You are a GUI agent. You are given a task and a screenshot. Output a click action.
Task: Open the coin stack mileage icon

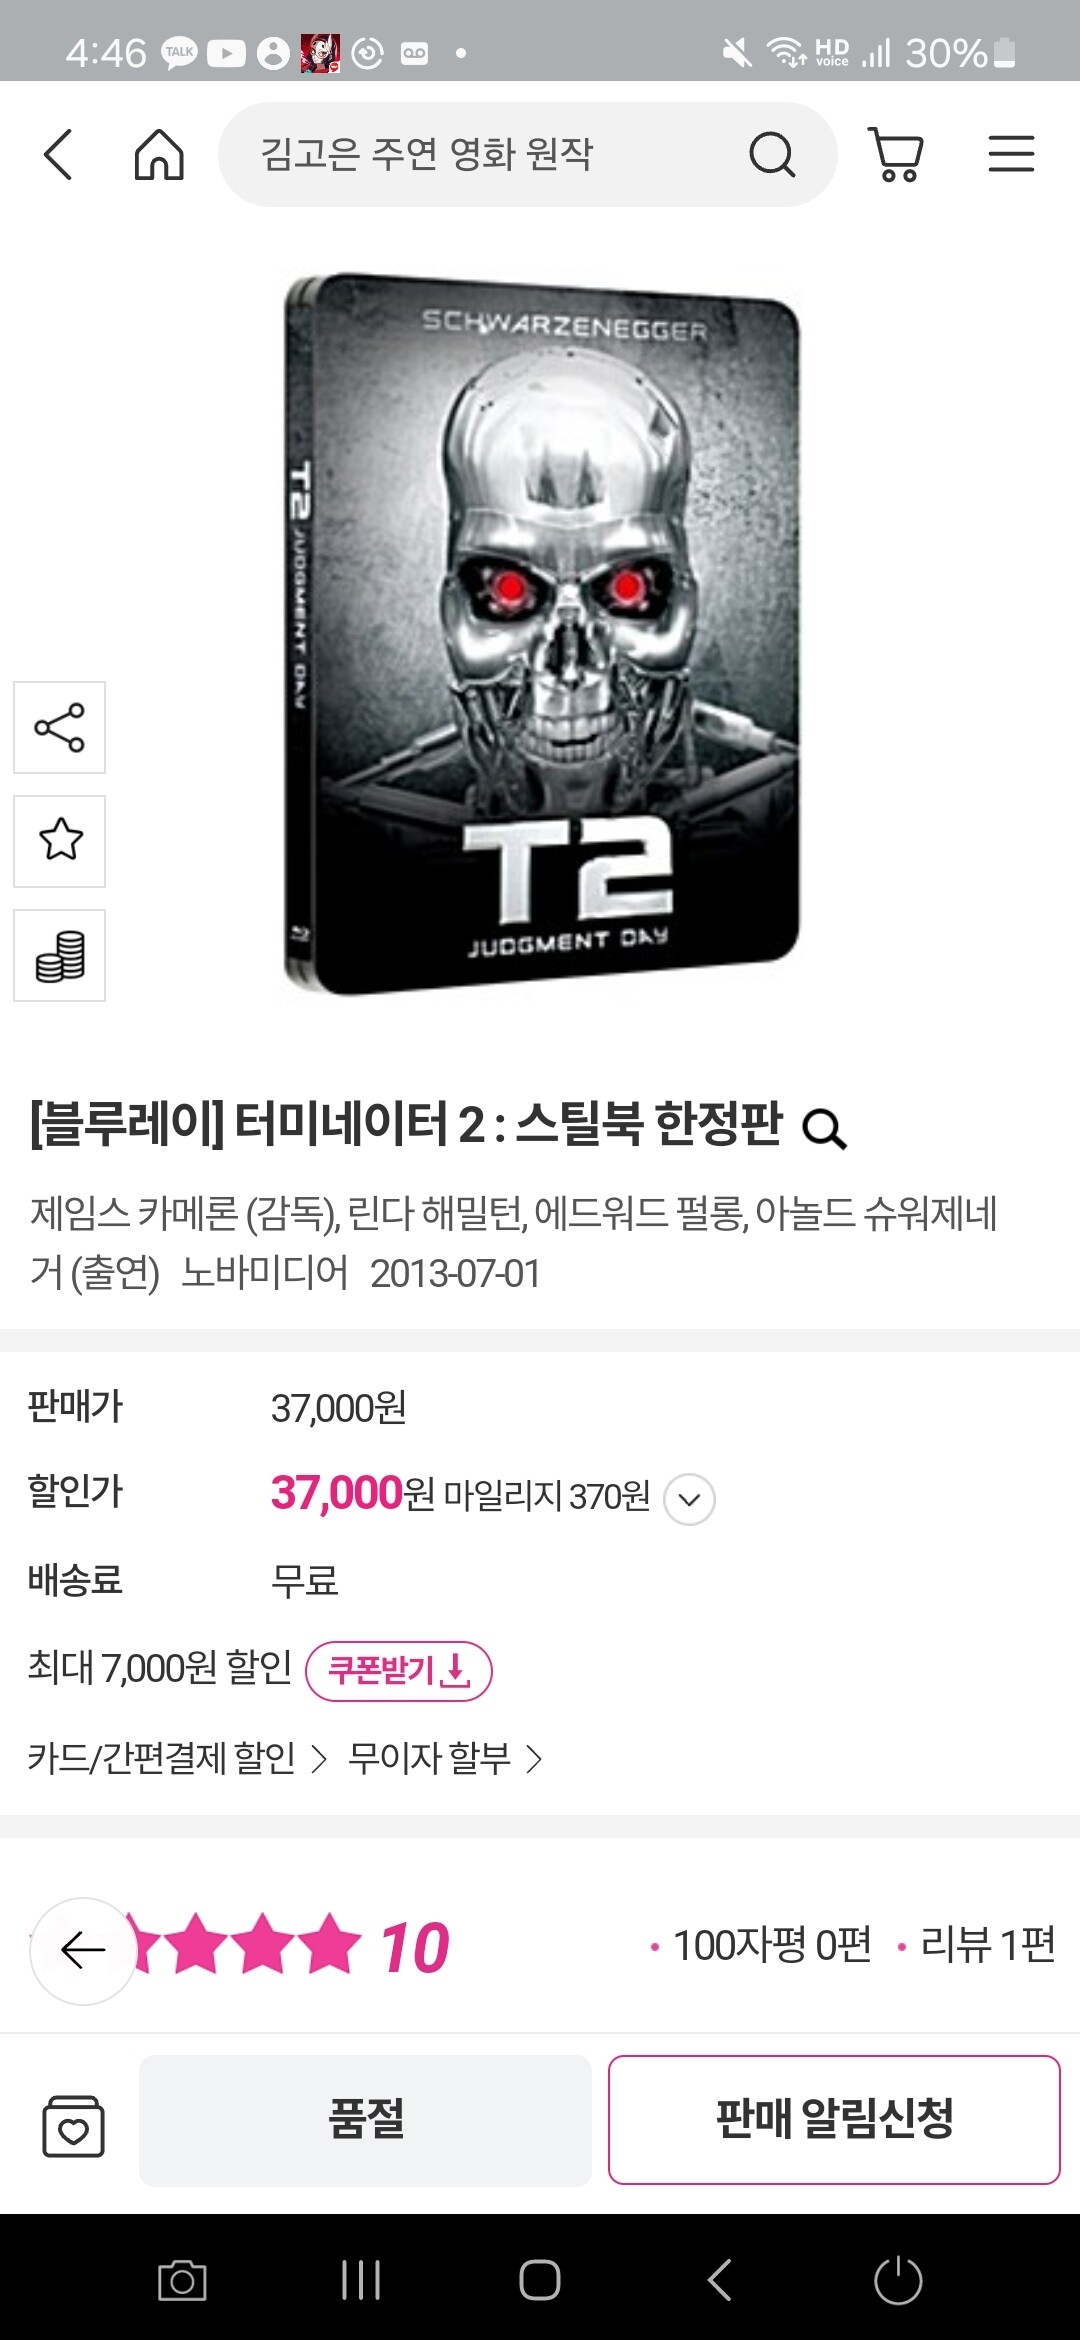pos(59,955)
